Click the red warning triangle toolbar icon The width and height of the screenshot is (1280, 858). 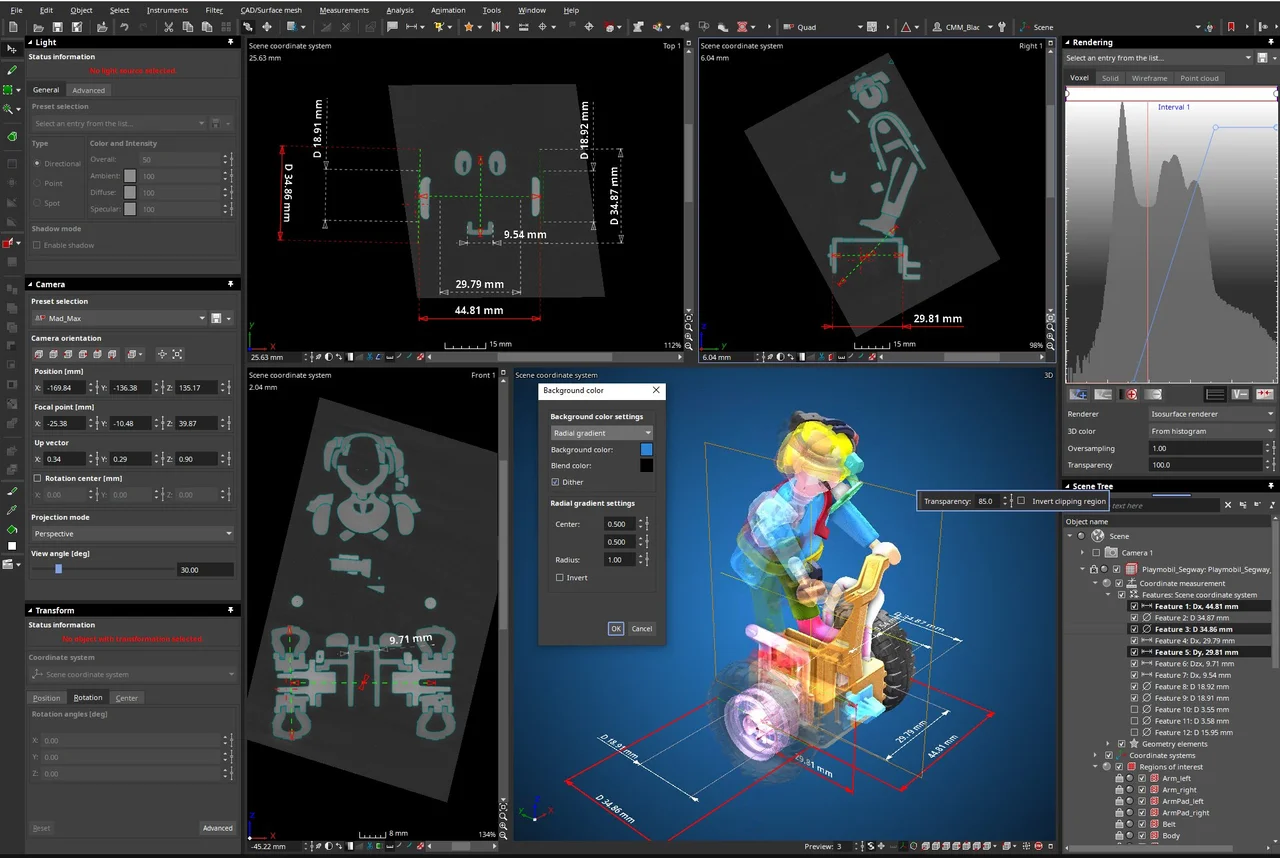(x=906, y=27)
